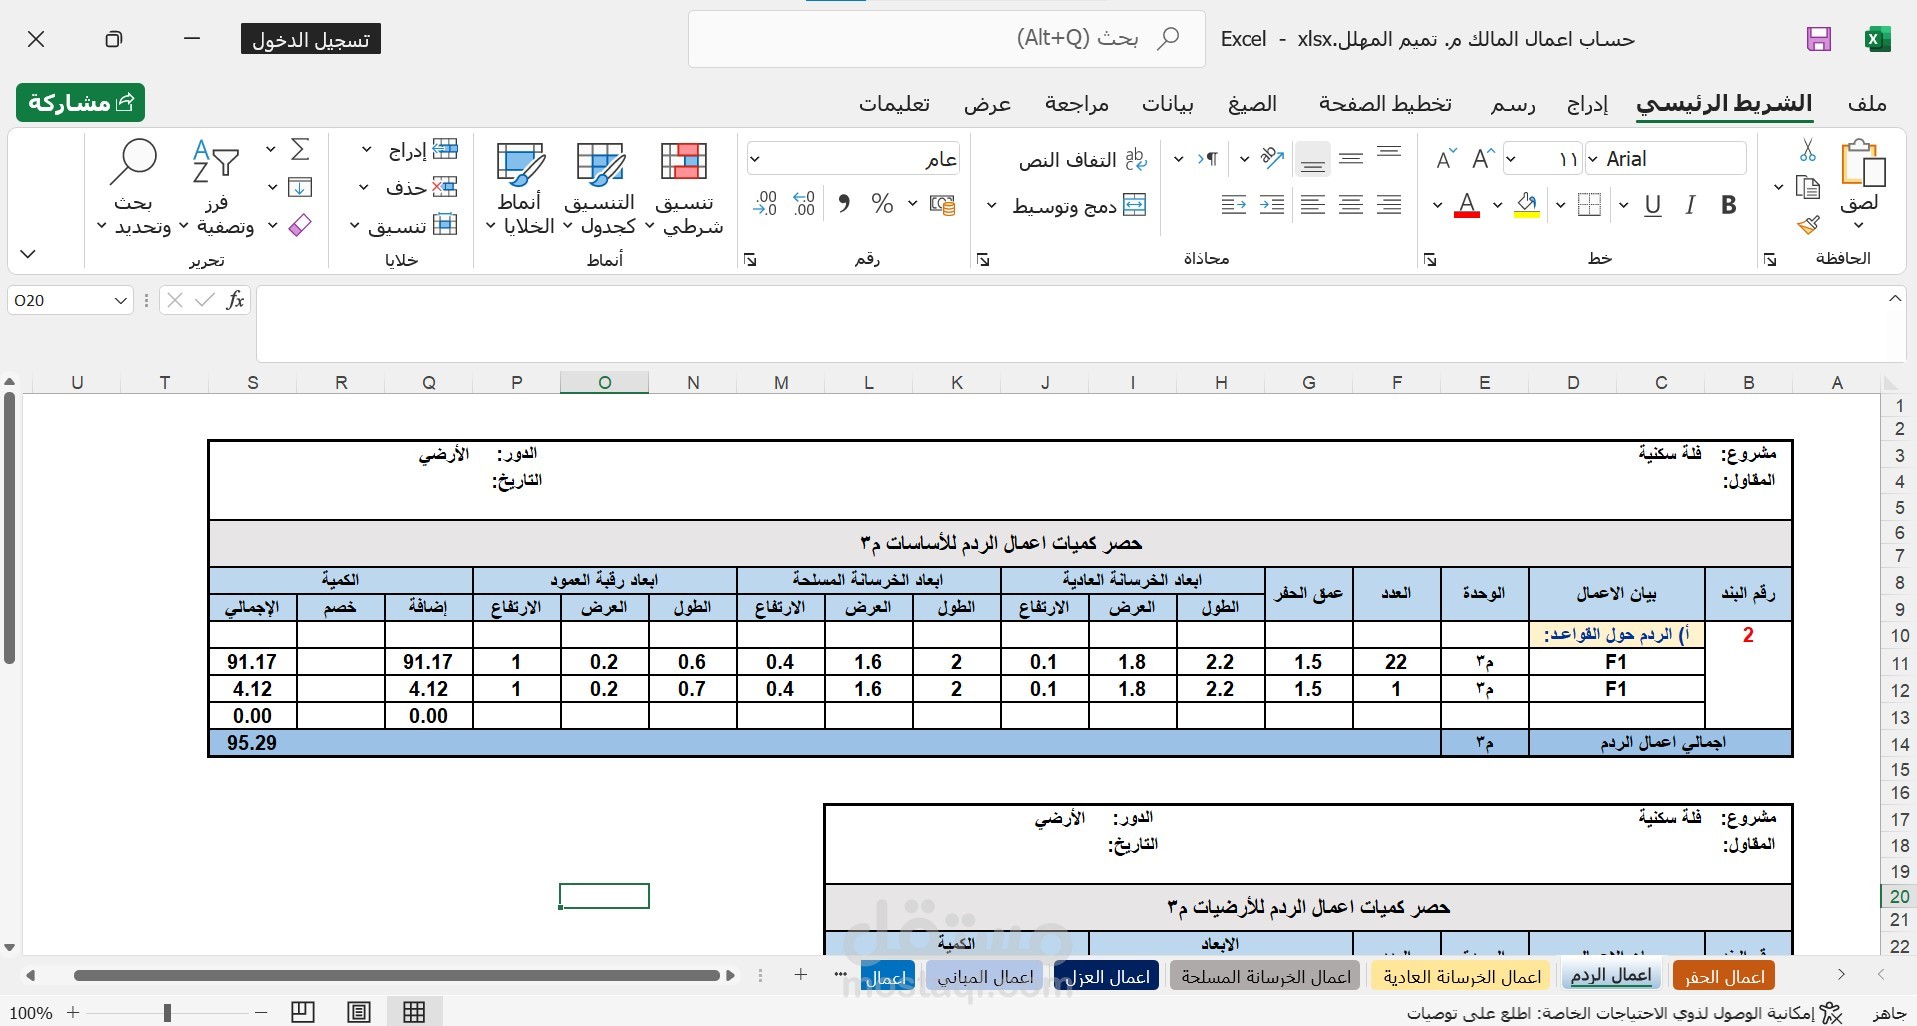
Task: Open Find and Select magnifier
Action: click(x=134, y=188)
